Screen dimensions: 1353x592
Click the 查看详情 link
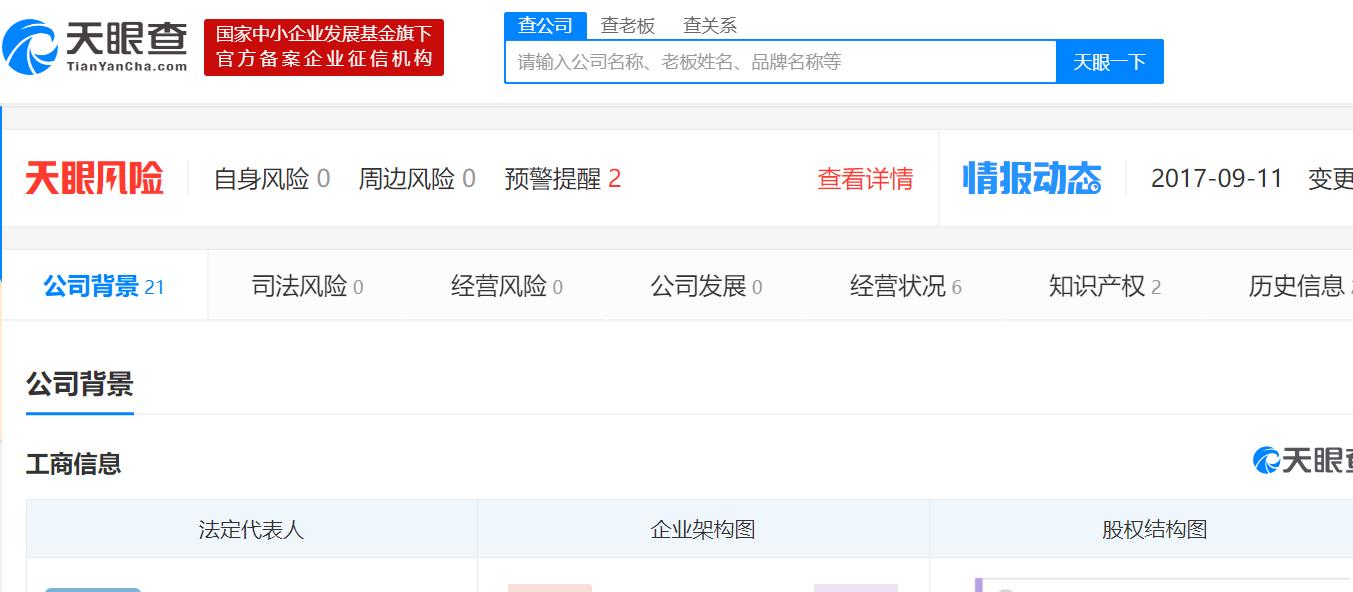[x=865, y=179]
